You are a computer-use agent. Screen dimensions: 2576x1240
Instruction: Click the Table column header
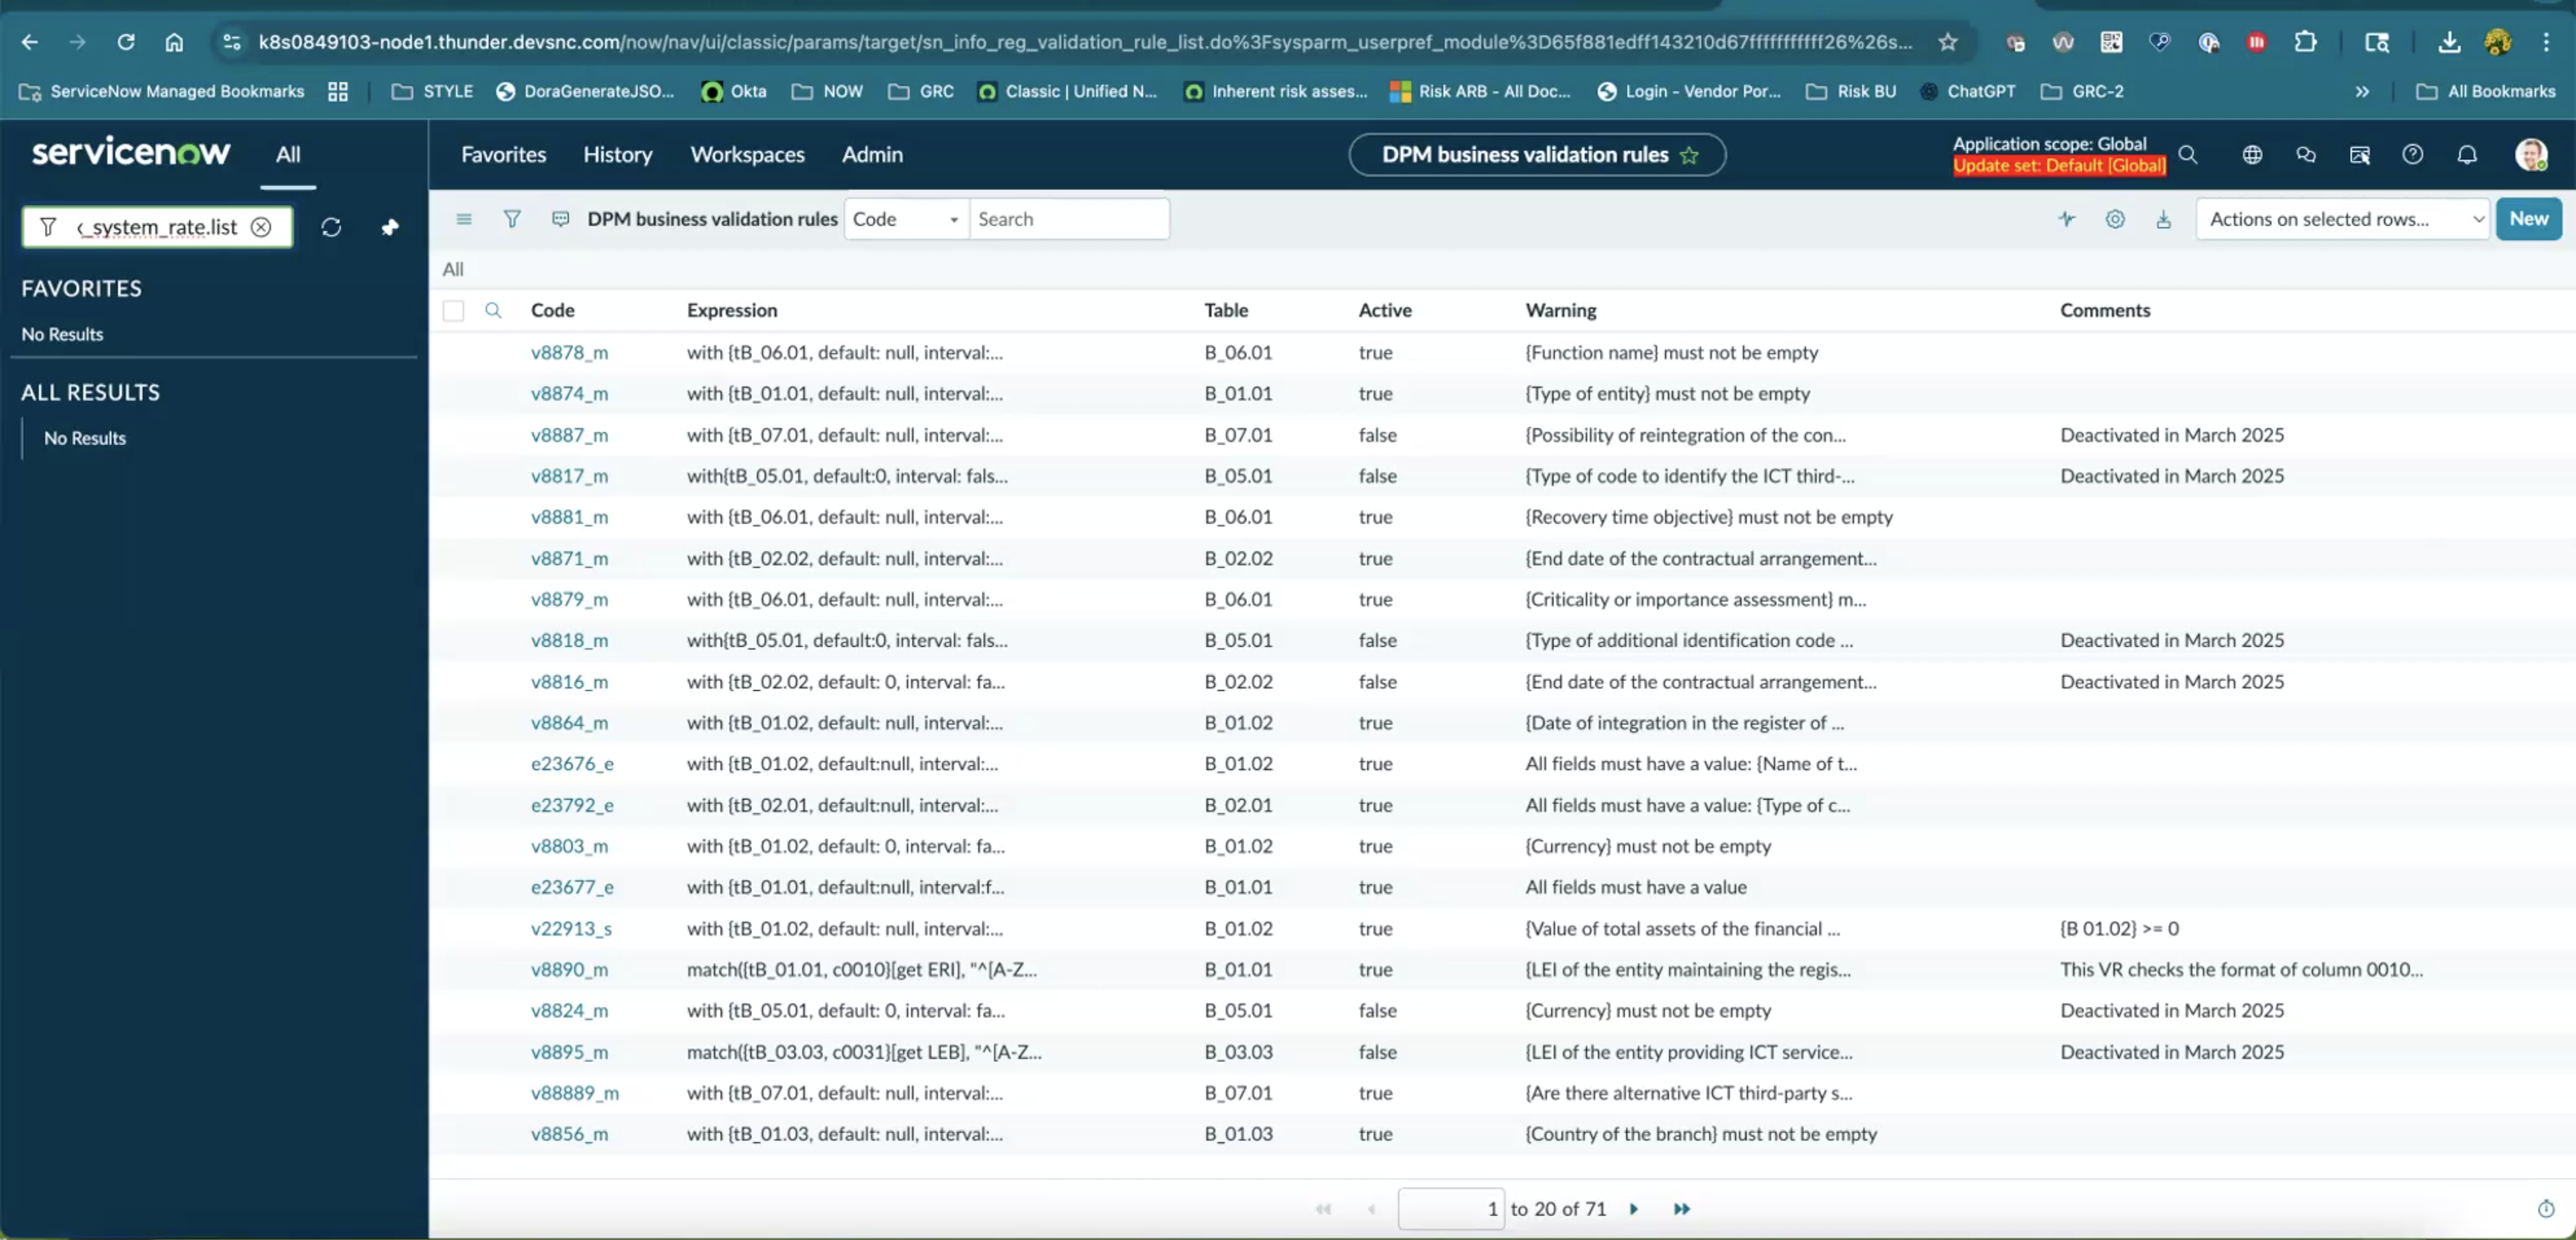[1226, 310]
